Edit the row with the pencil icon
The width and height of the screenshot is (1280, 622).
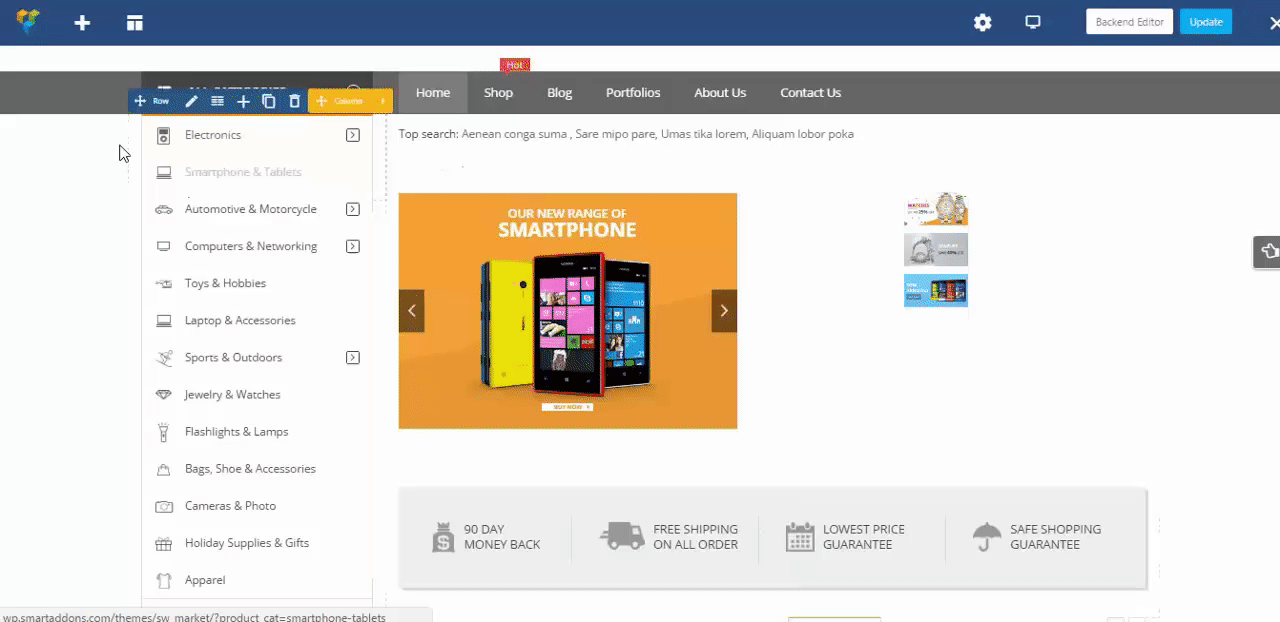point(192,101)
